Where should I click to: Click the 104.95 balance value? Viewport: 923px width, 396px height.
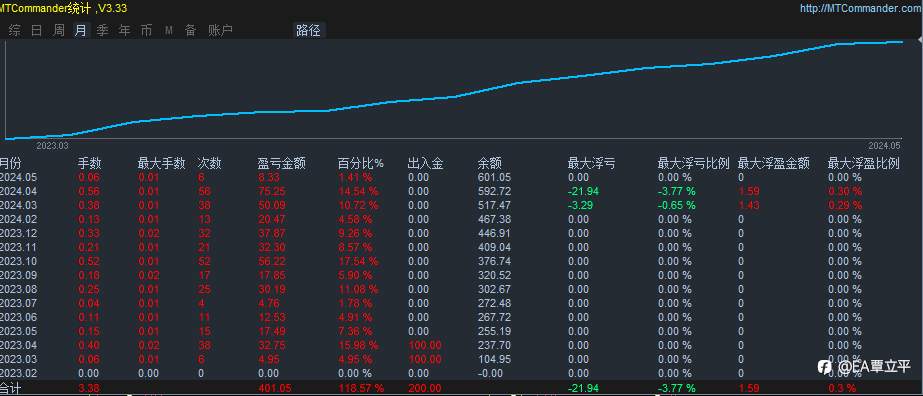[x=494, y=360]
